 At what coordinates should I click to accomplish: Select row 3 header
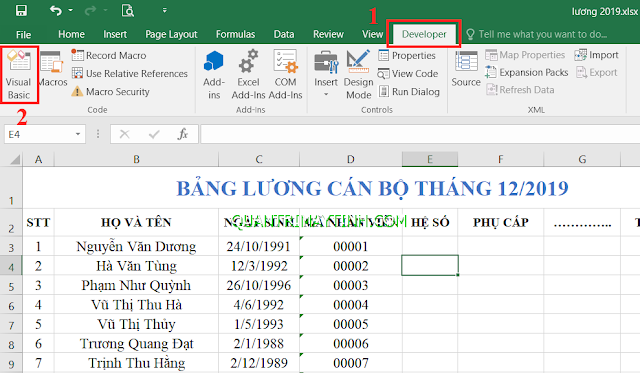[x=11, y=247]
